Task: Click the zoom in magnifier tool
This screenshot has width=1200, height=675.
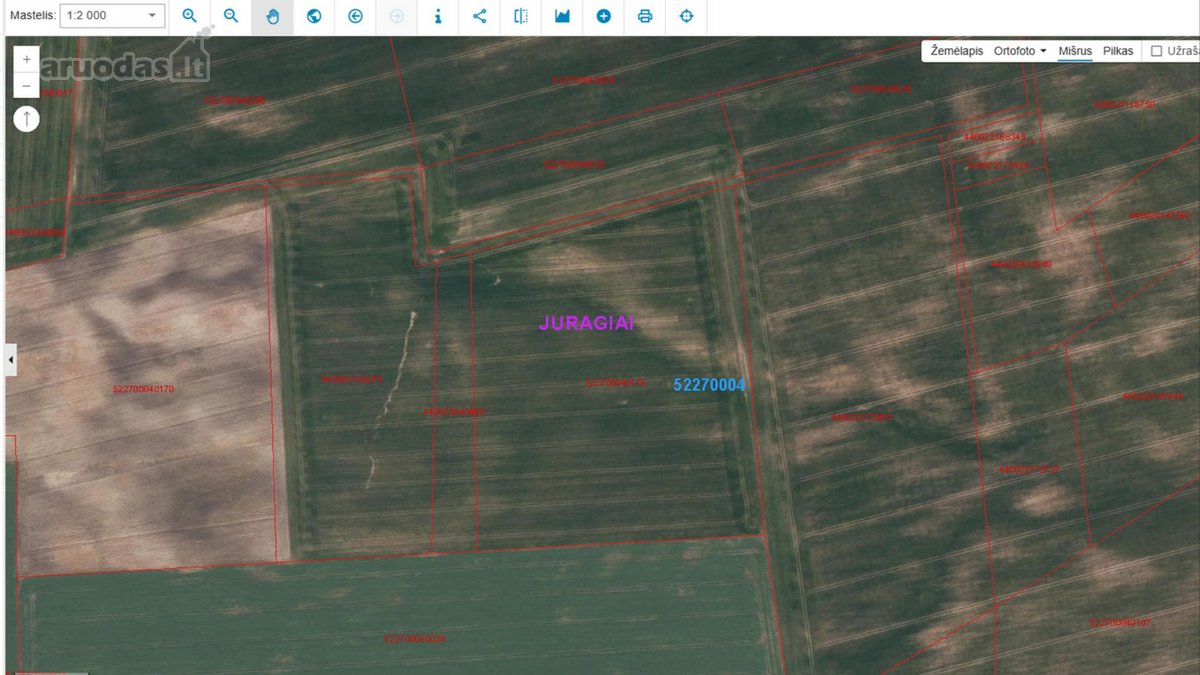Action: pos(190,16)
